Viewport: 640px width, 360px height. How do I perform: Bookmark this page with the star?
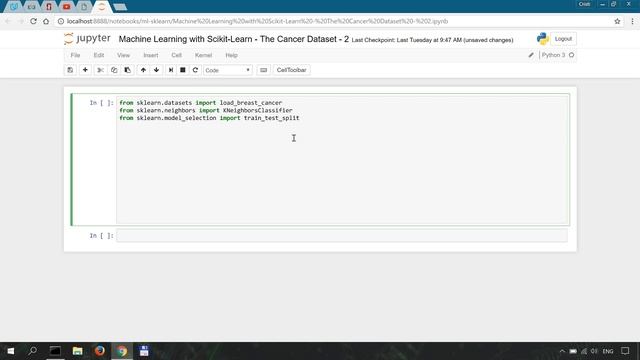(x=617, y=21)
